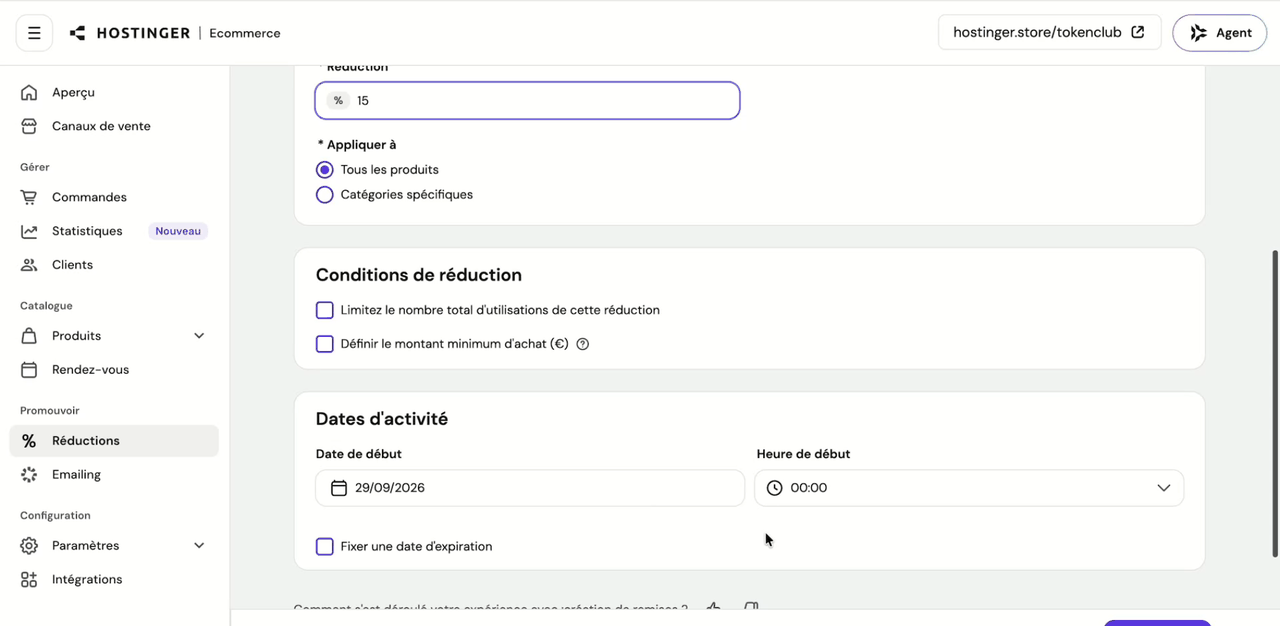Click the Hostinger logo
This screenshot has height=626, width=1280.
tap(130, 33)
